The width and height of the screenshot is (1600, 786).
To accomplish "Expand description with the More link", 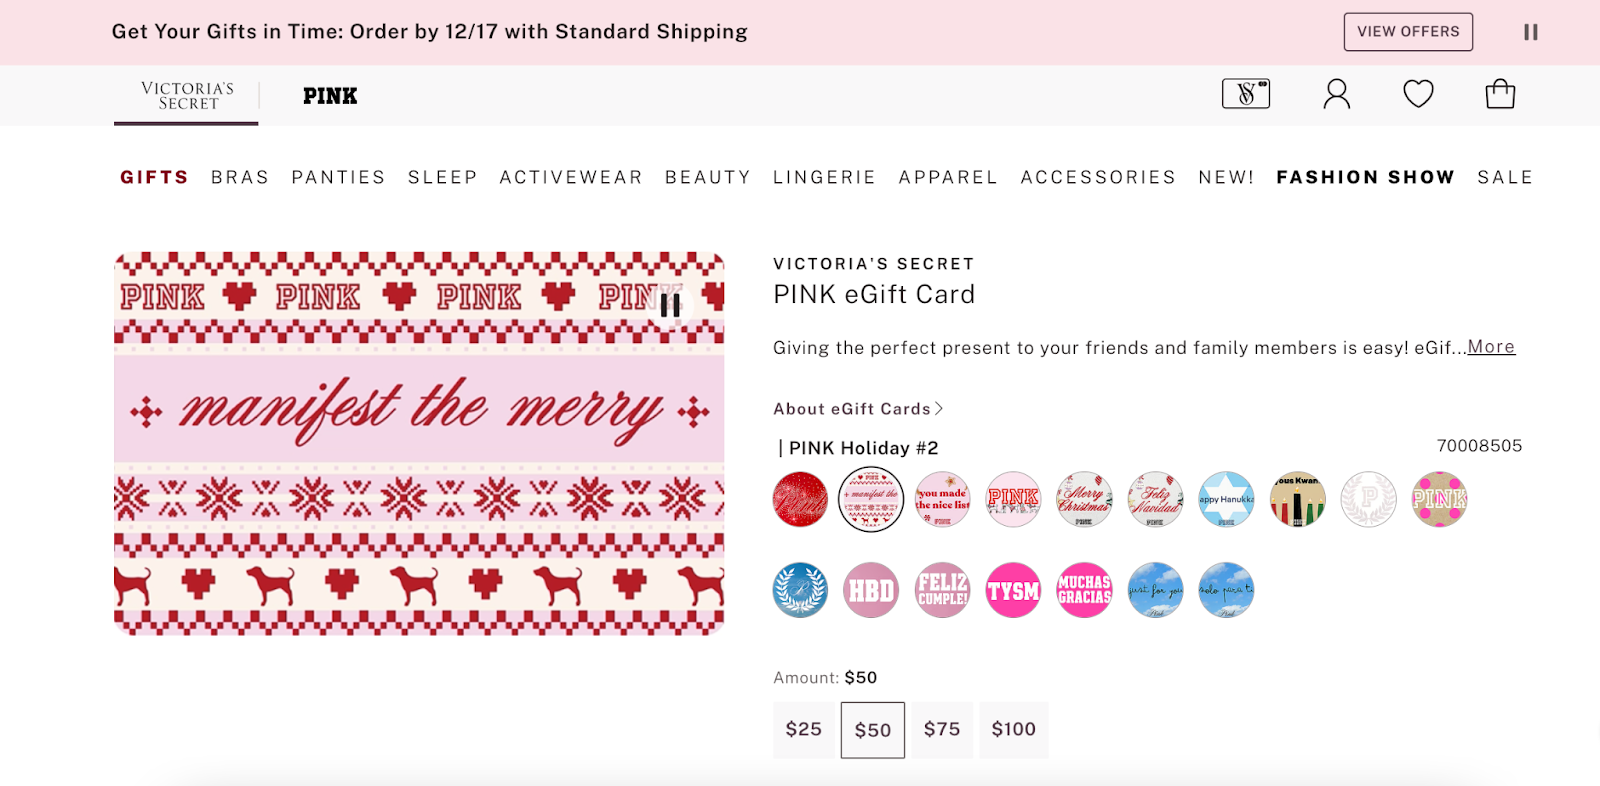I will [x=1491, y=347].
